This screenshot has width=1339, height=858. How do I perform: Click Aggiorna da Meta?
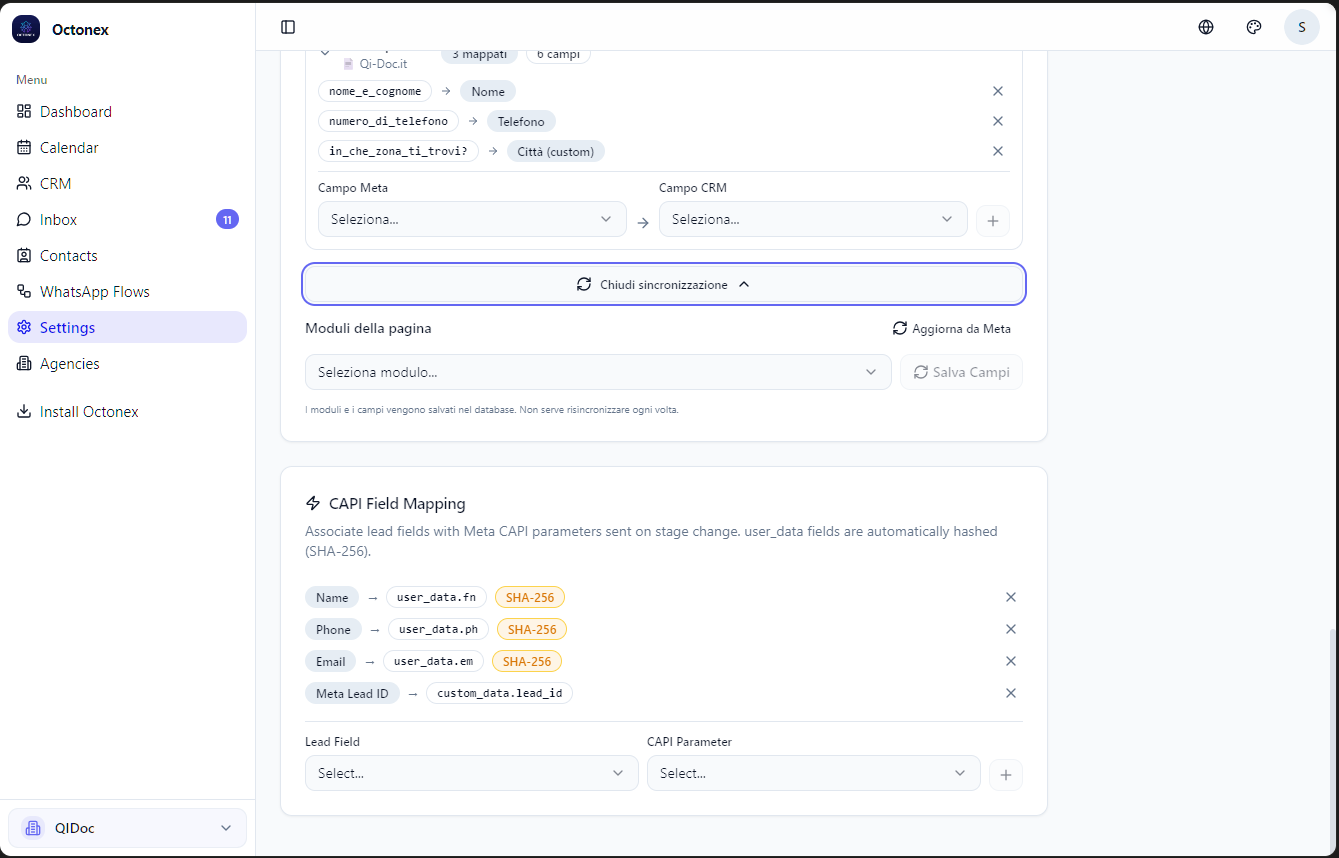pyautogui.click(x=951, y=328)
